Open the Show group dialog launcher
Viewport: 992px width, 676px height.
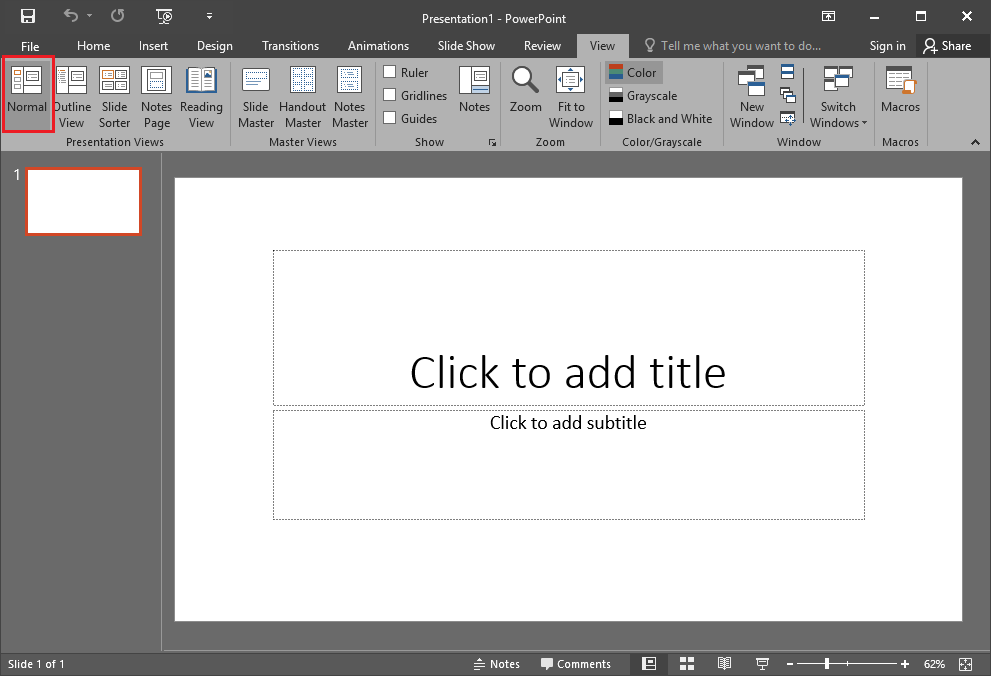[x=492, y=143]
